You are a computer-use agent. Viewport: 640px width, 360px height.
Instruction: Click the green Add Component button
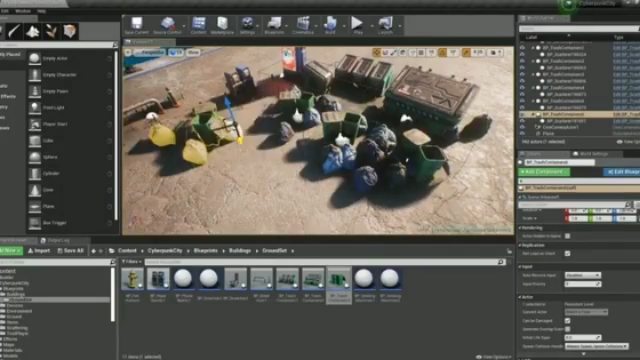click(544, 172)
